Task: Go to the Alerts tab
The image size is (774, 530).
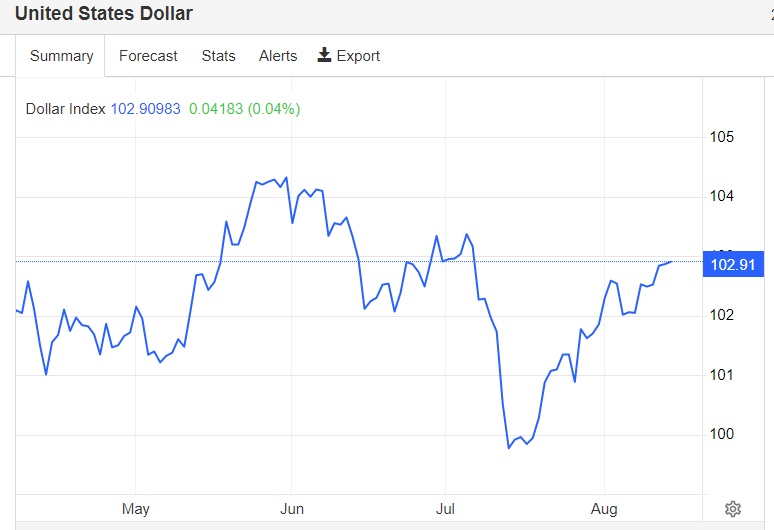Action: (x=278, y=56)
